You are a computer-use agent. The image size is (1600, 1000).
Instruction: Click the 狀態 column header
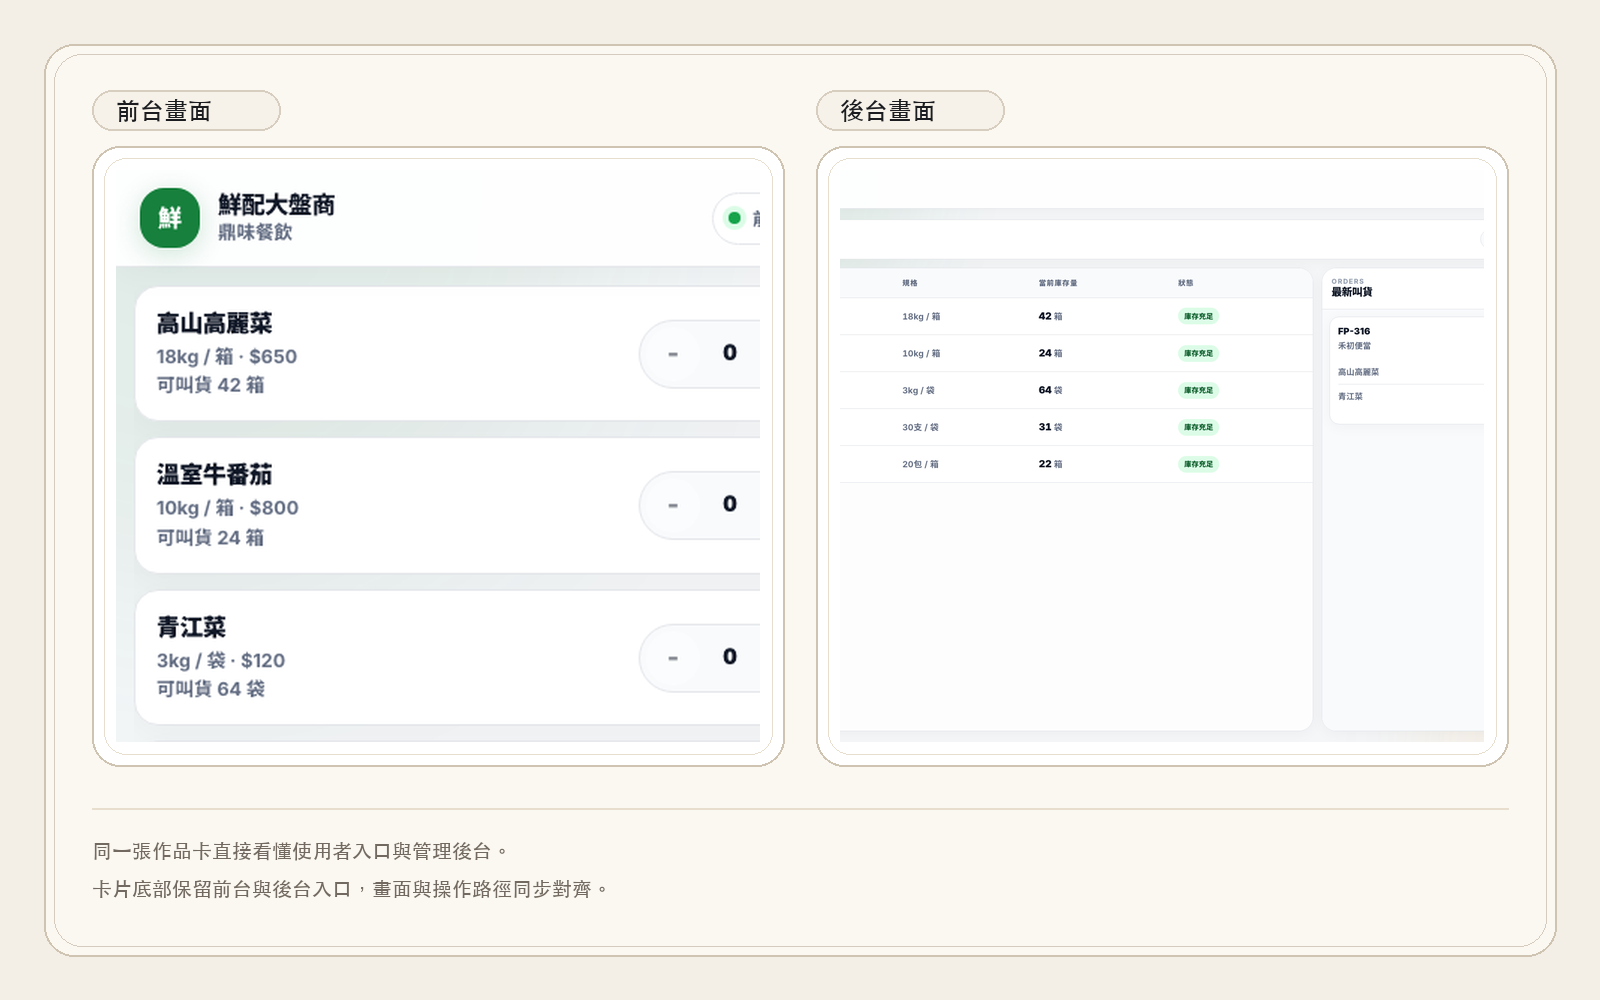[x=1186, y=283]
